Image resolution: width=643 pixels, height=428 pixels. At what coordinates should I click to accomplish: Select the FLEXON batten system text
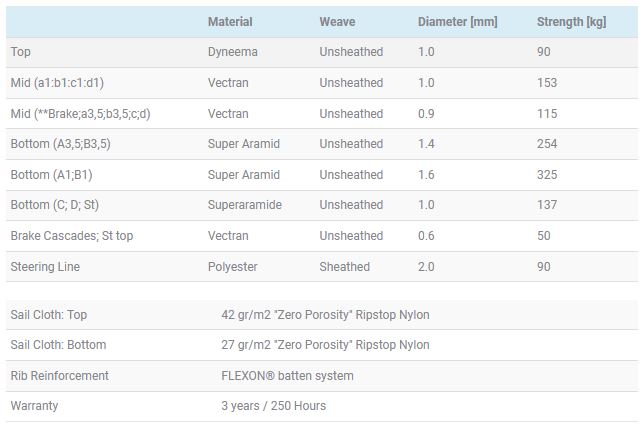click(287, 376)
